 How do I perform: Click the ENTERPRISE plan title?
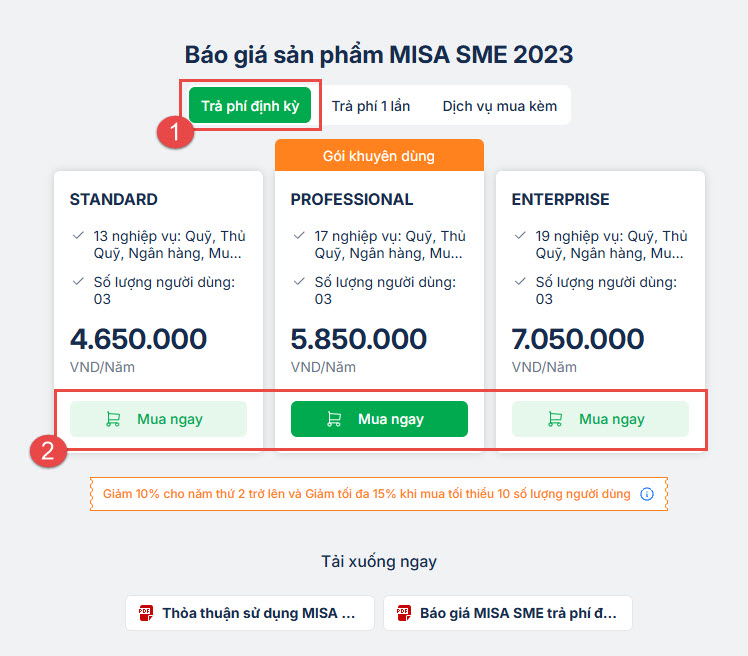[560, 199]
